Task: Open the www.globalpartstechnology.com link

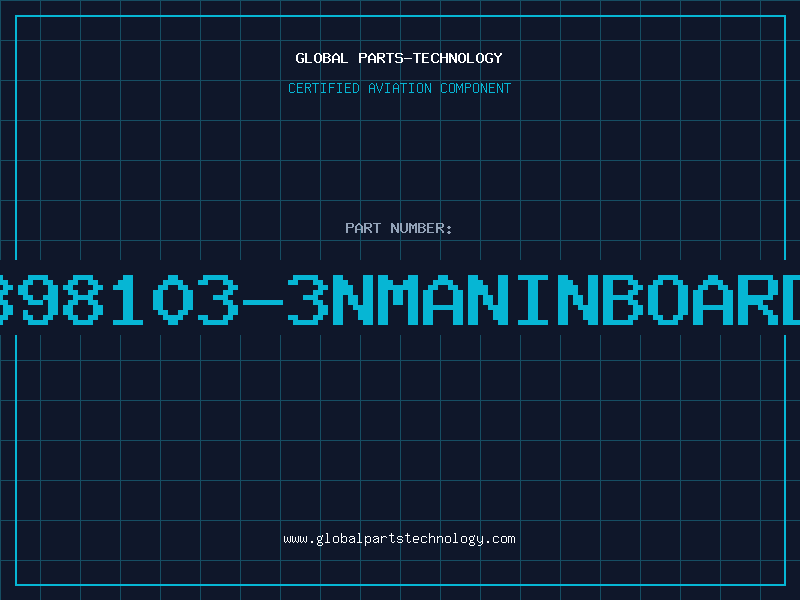Action: coord(399,539)
